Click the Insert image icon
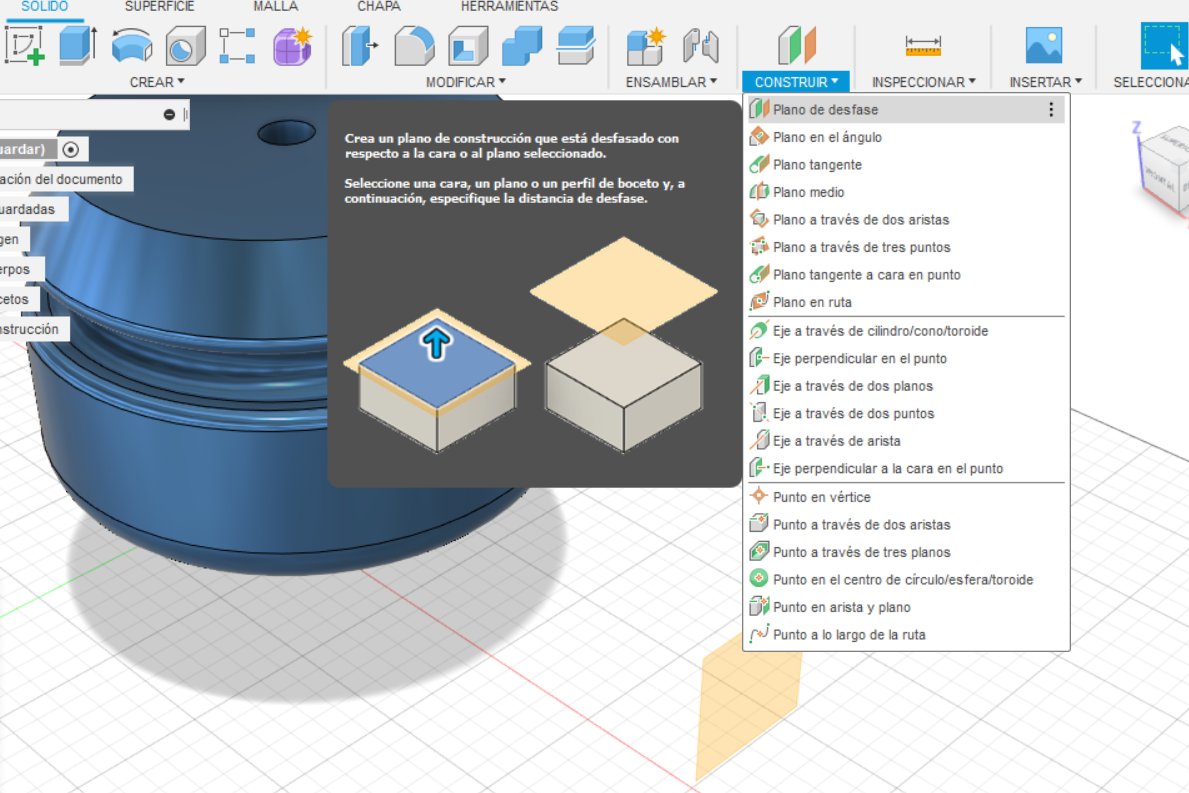 1044,45
